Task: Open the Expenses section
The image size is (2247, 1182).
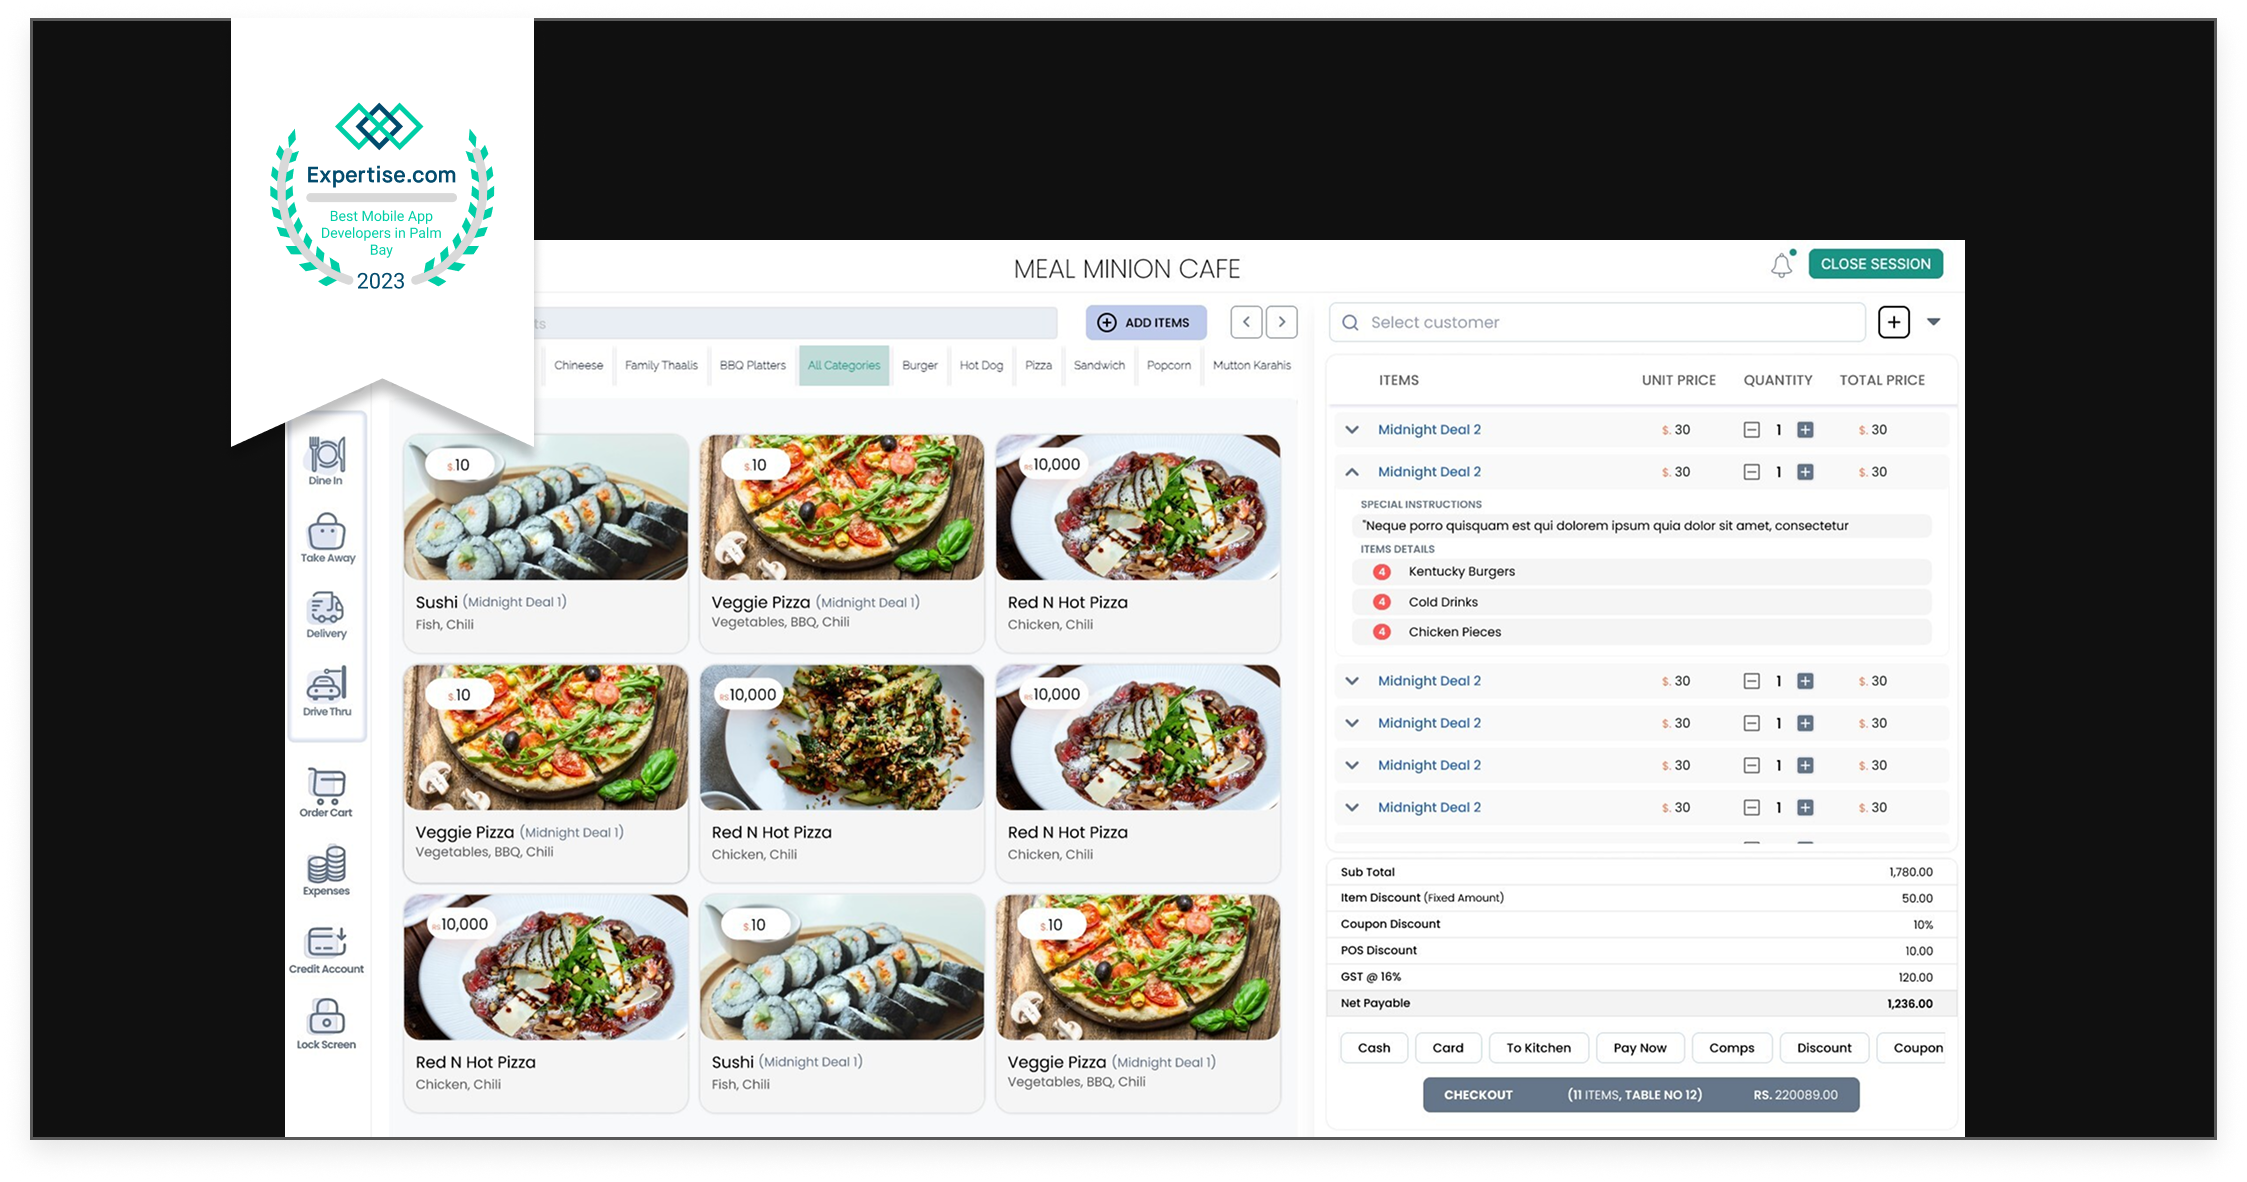Action: (x=326, y=870)
